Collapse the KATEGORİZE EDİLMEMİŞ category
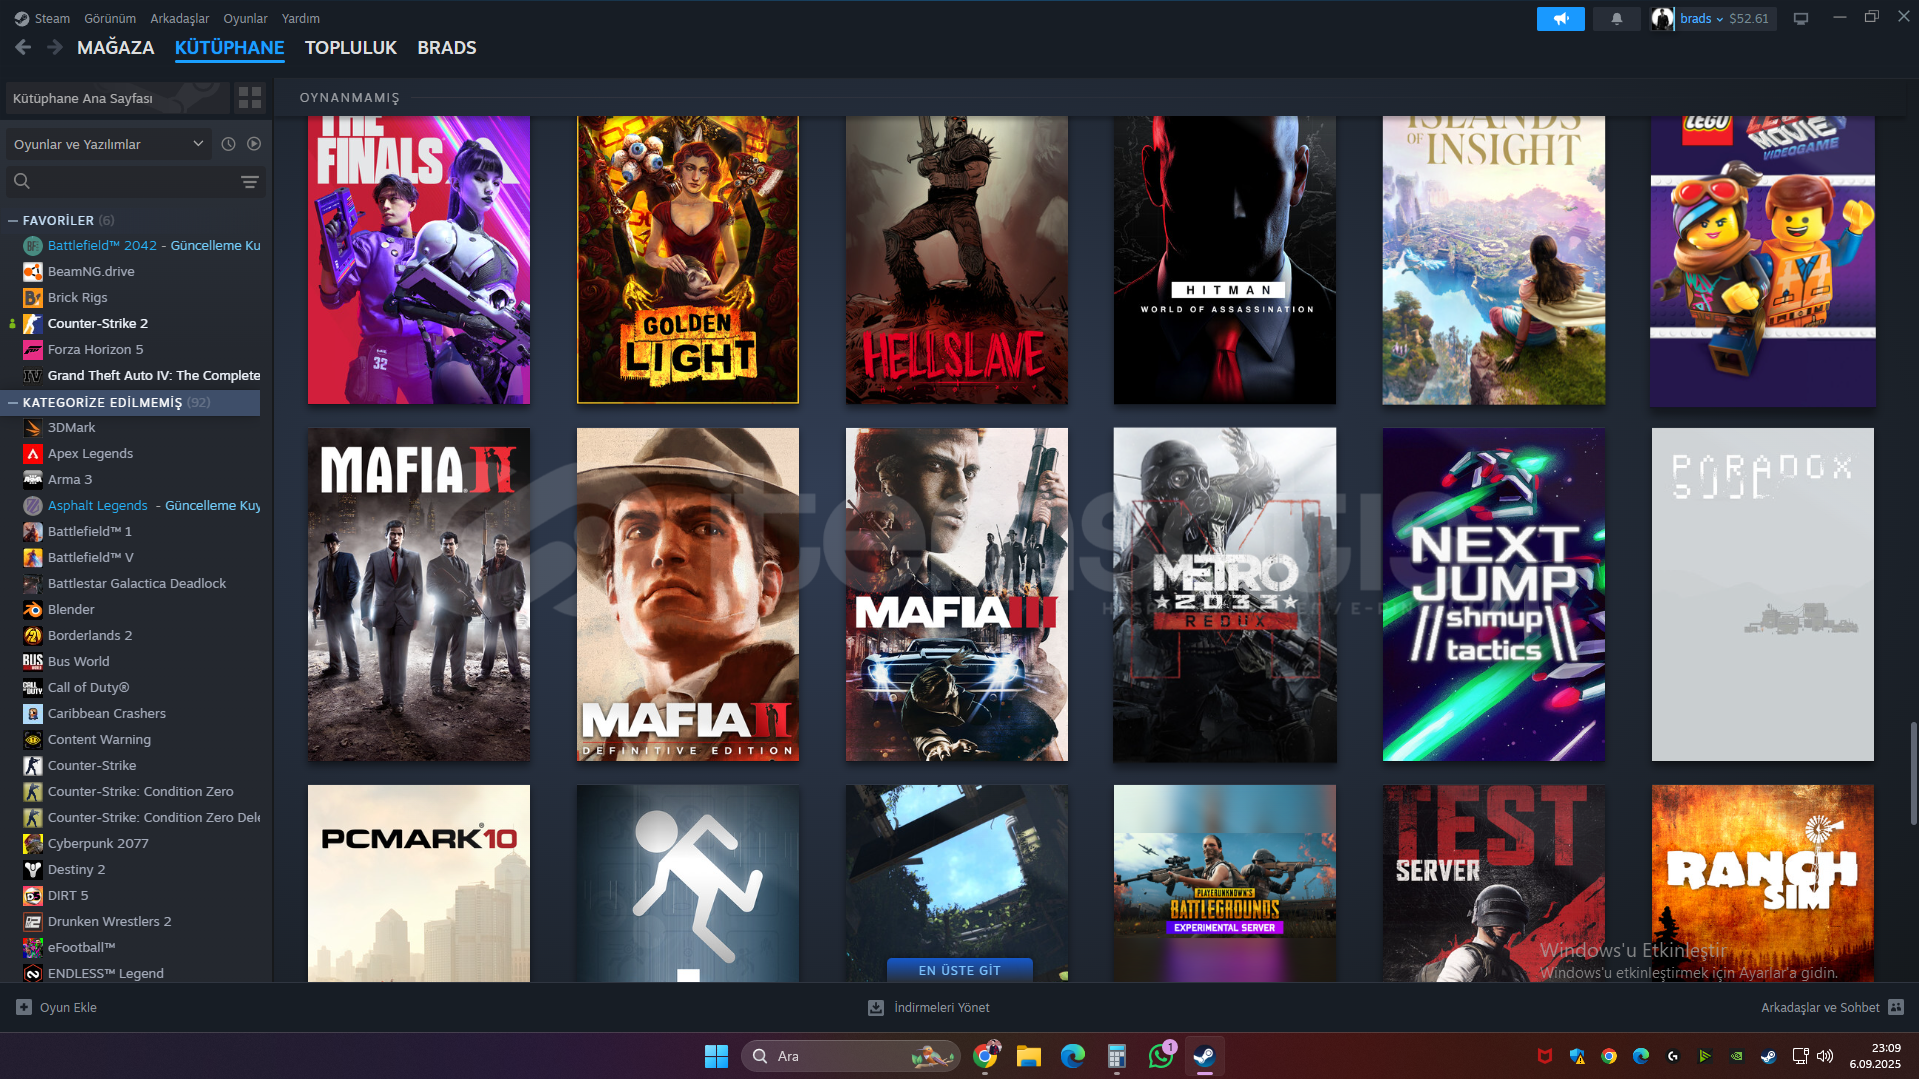Viewport: 1919px width, 1079px height. click(13, 402)
